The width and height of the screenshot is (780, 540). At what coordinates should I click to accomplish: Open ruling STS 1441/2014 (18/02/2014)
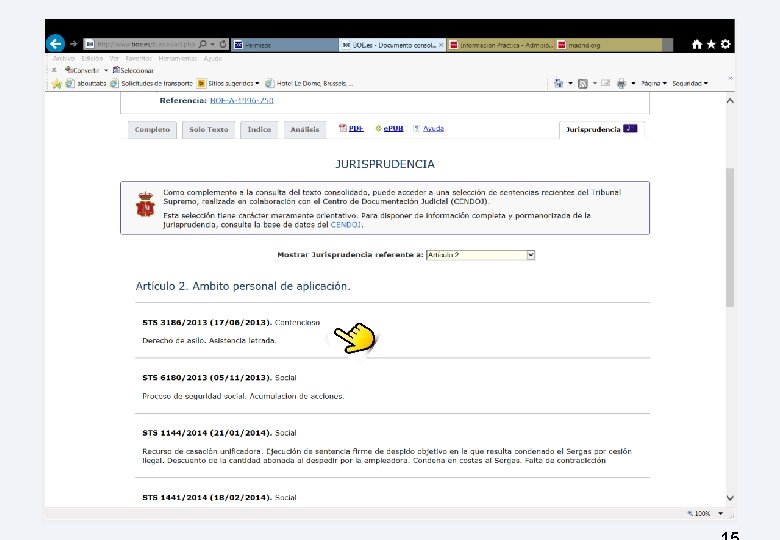coord(207,497)
